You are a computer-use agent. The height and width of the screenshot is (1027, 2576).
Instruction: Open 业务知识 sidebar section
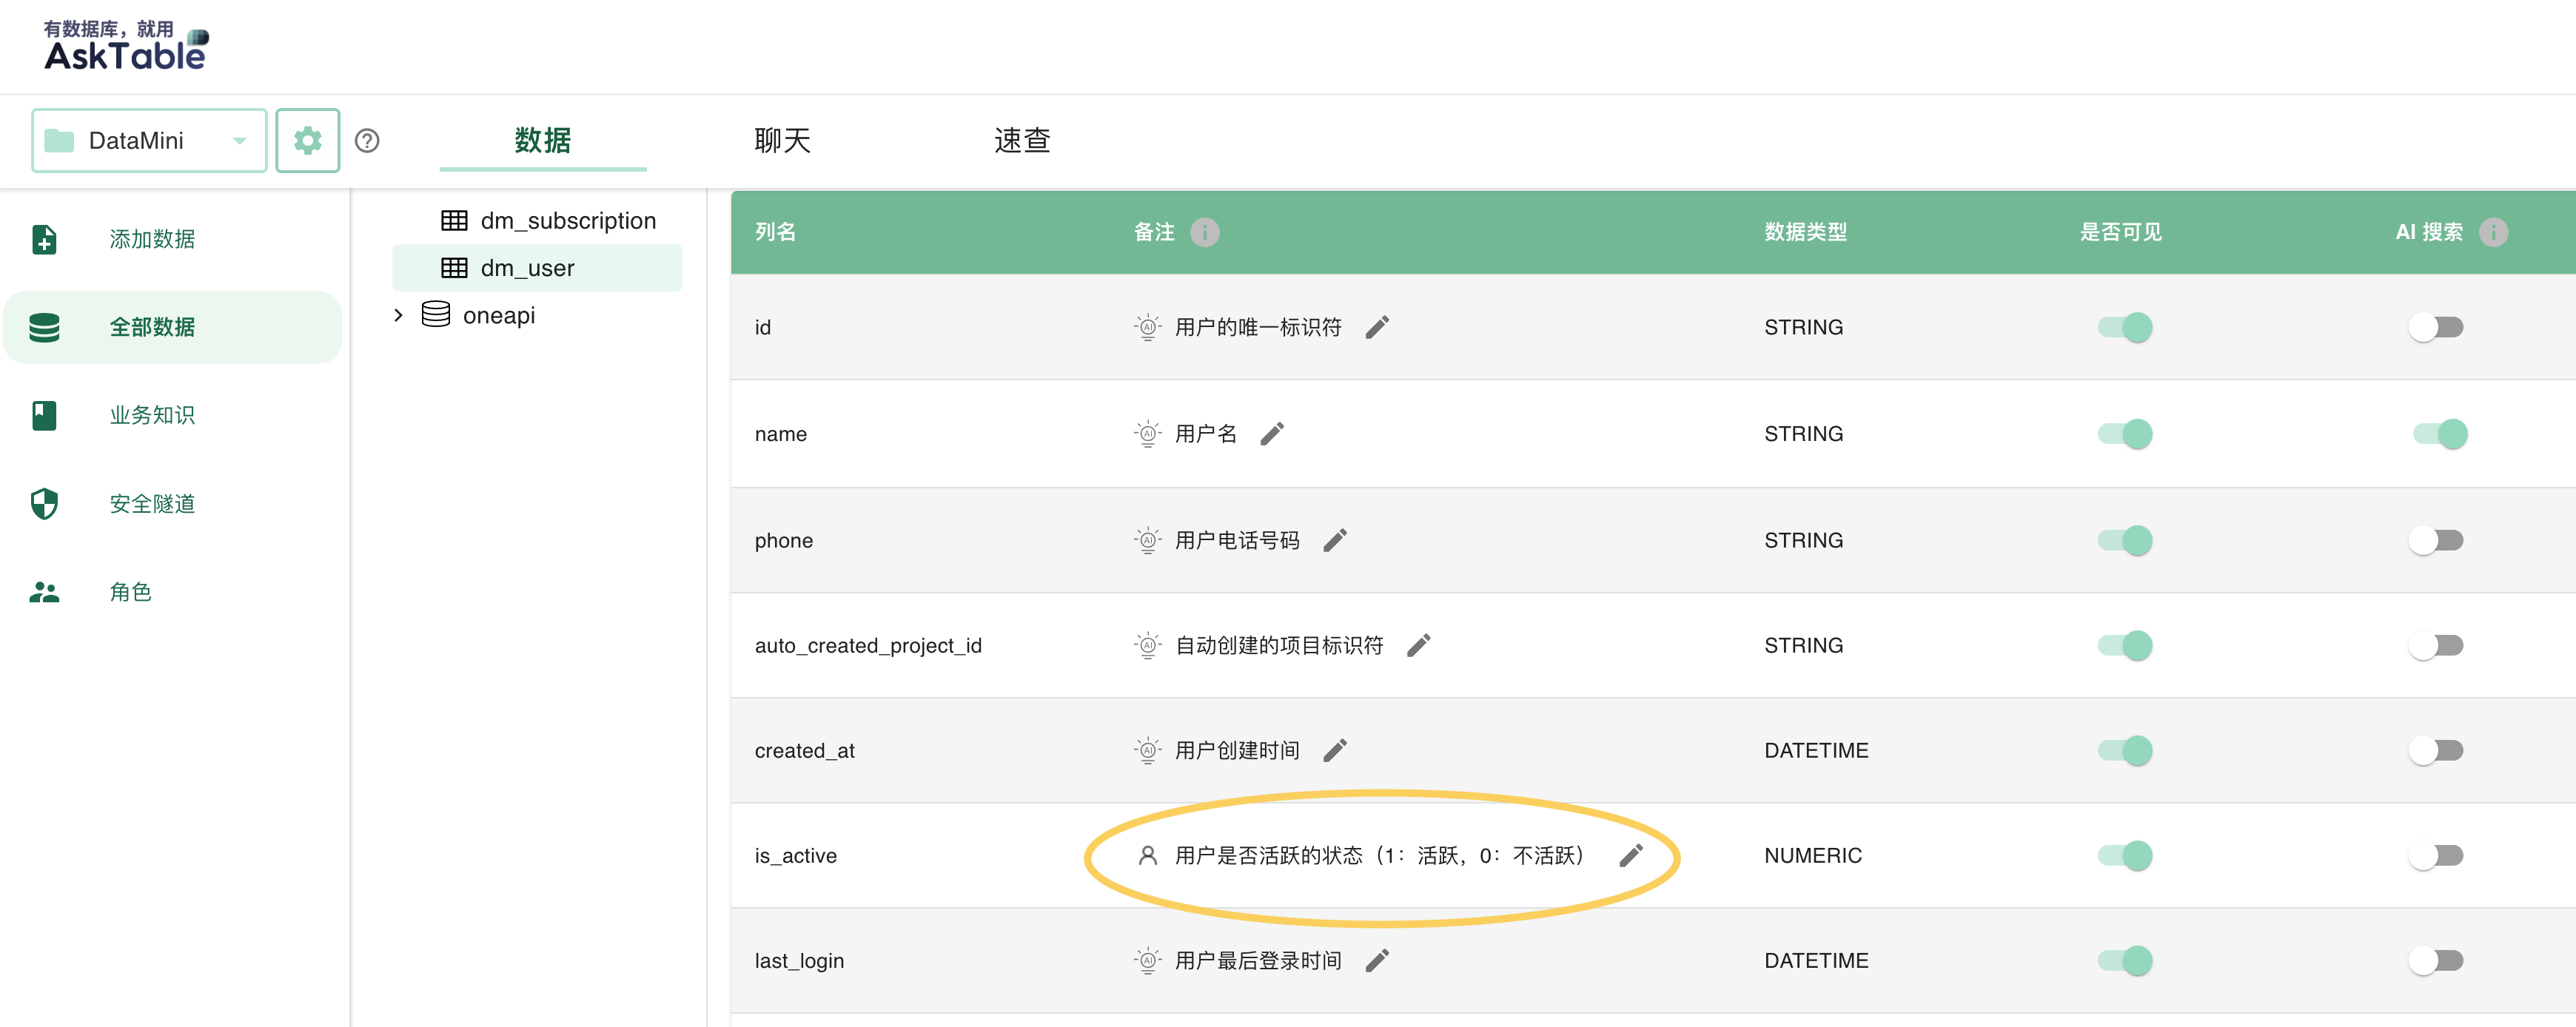pyautogui.click(x=152, y=415)
